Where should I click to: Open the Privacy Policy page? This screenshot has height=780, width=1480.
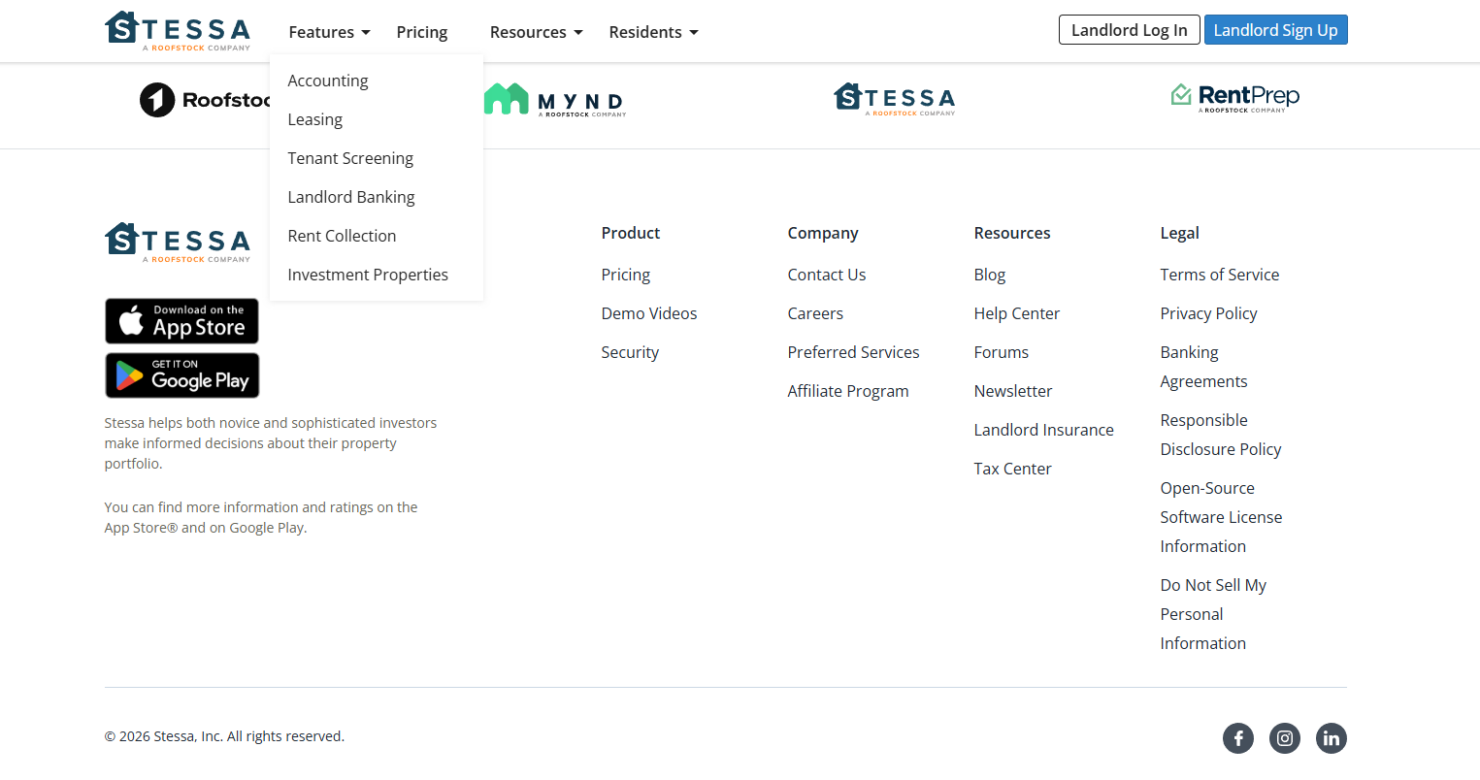pos(1208,313)
